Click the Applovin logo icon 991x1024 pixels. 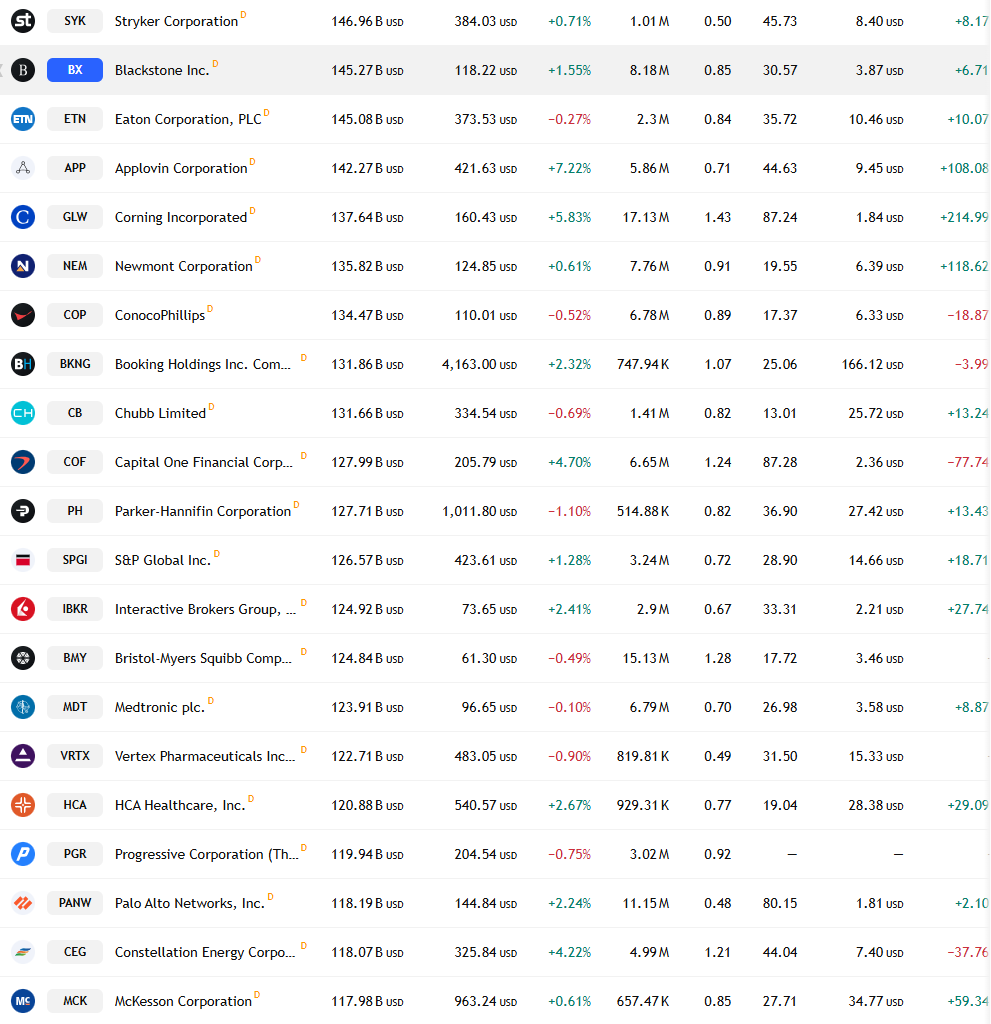click(23, 168)
